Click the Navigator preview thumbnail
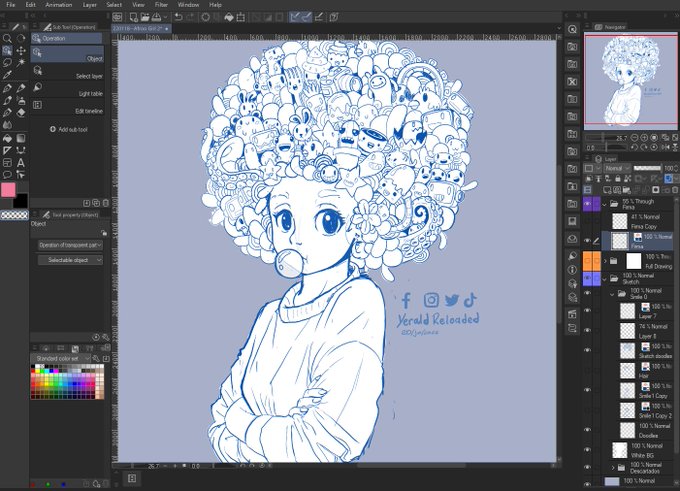 [631, 81]
